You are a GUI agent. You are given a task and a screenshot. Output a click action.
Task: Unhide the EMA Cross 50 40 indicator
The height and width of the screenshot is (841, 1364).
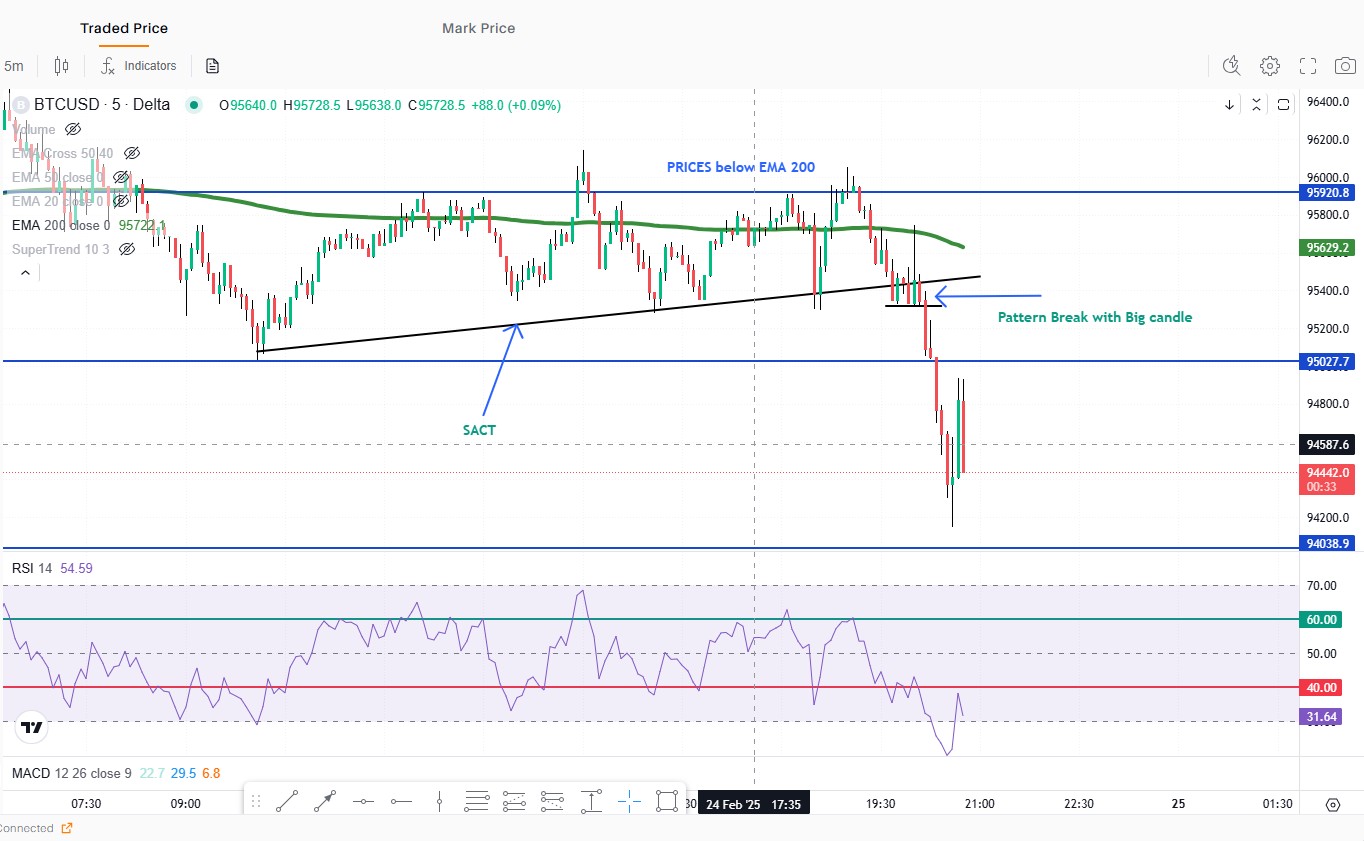131,153
